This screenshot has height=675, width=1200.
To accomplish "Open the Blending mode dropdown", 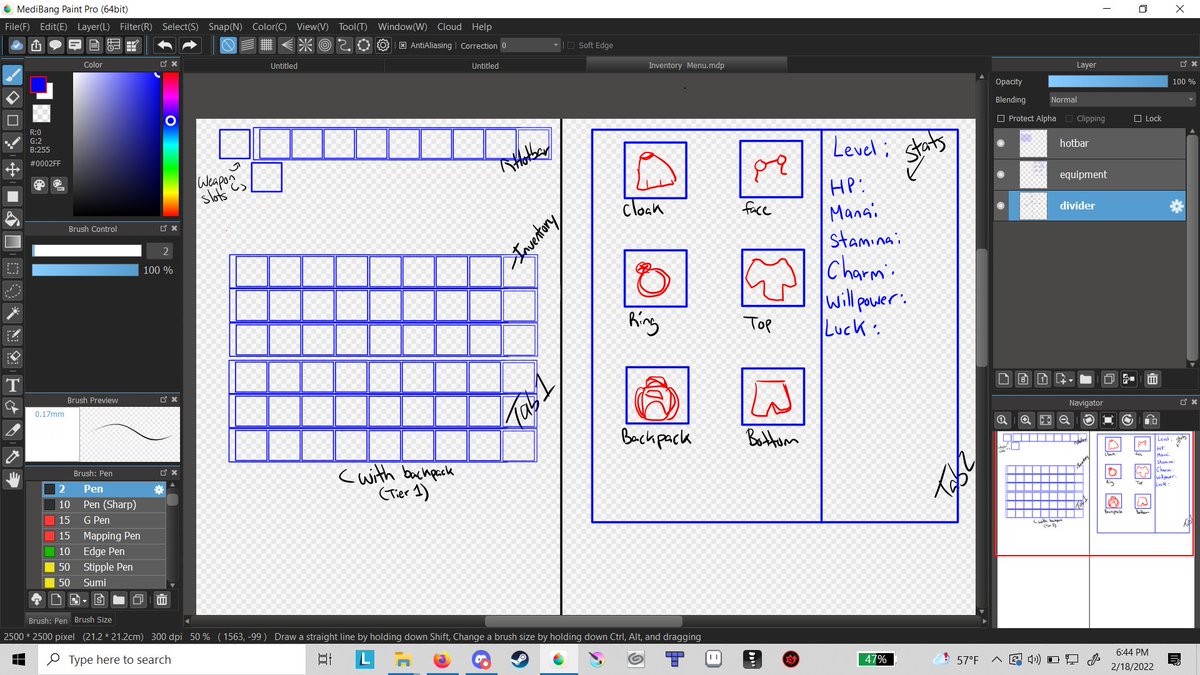I will click(x=1122, y=100).
